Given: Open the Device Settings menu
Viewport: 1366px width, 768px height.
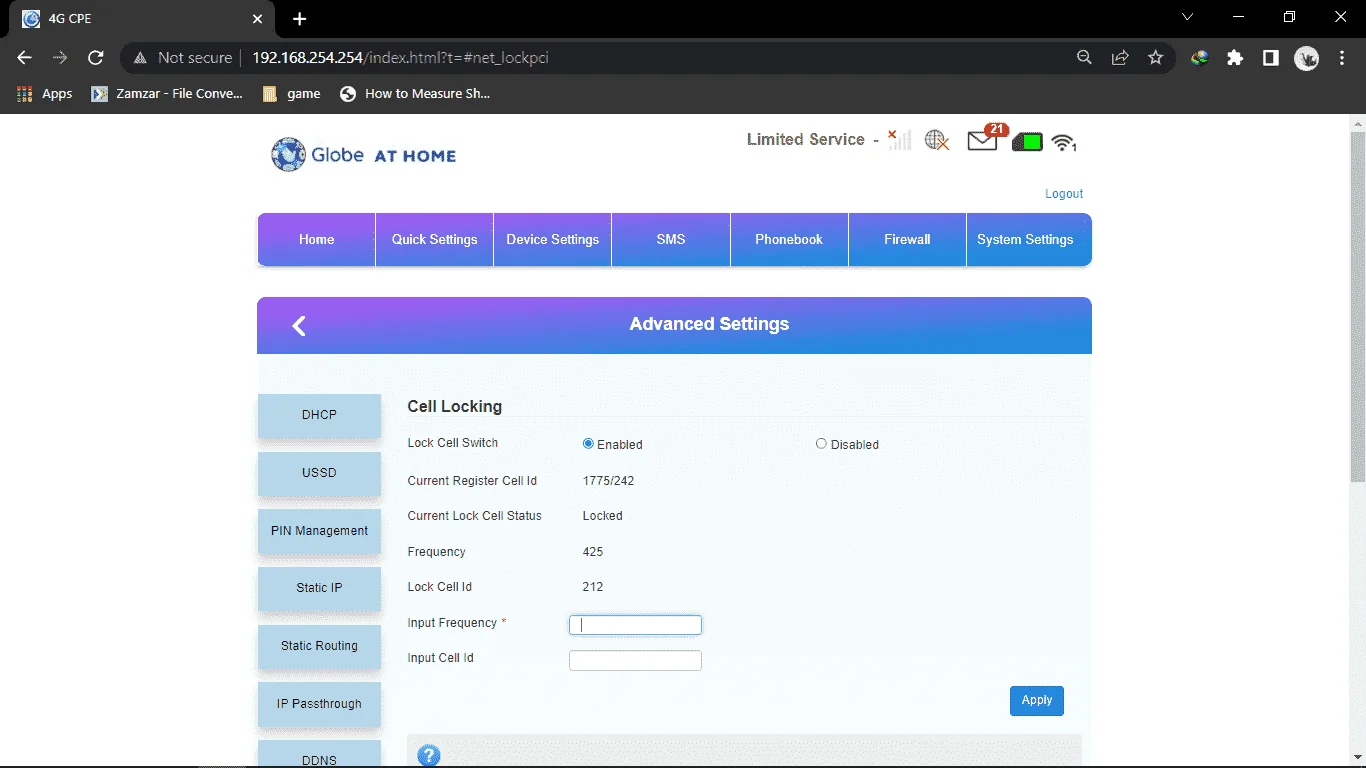Looking at the screenshot, I should click(552, 240).
